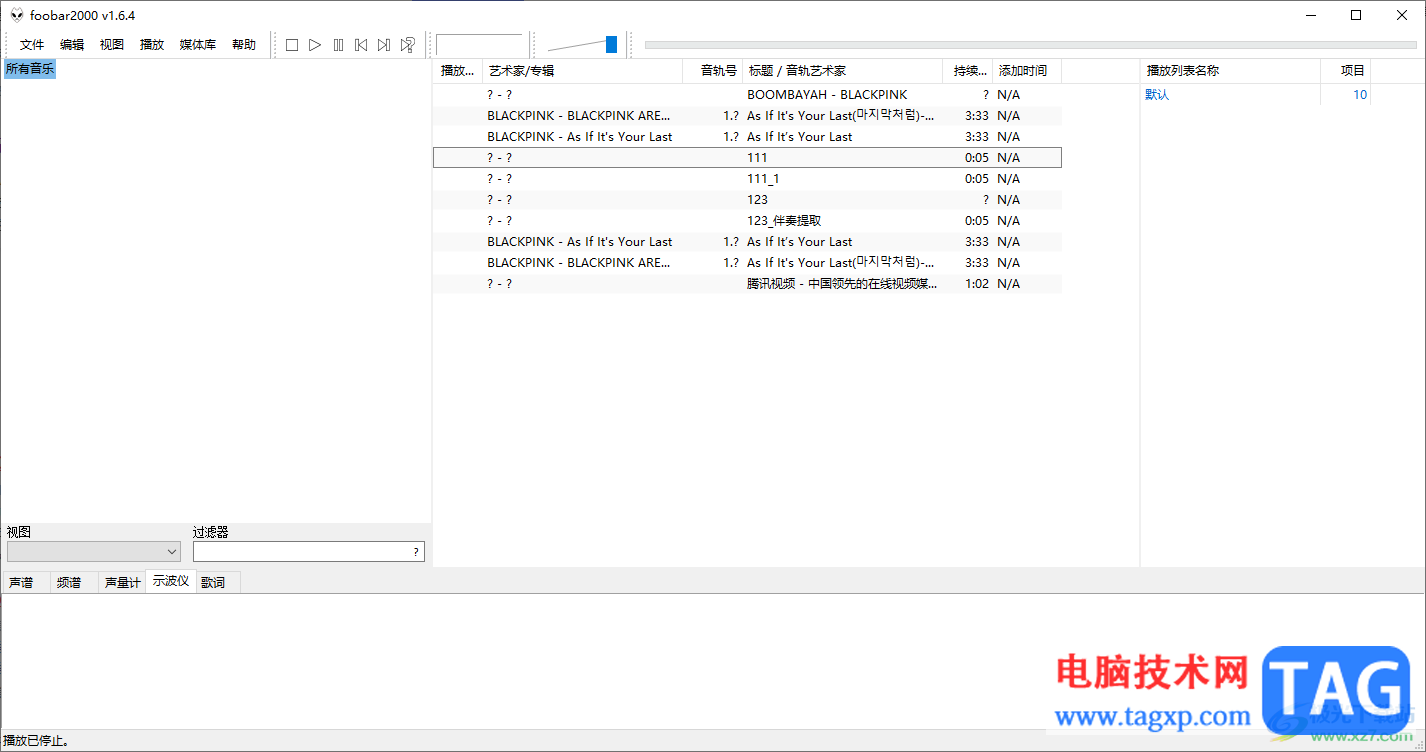1426x752 pixels.
Task: Open the 文件 menu
Action: [x=32, y=45]
